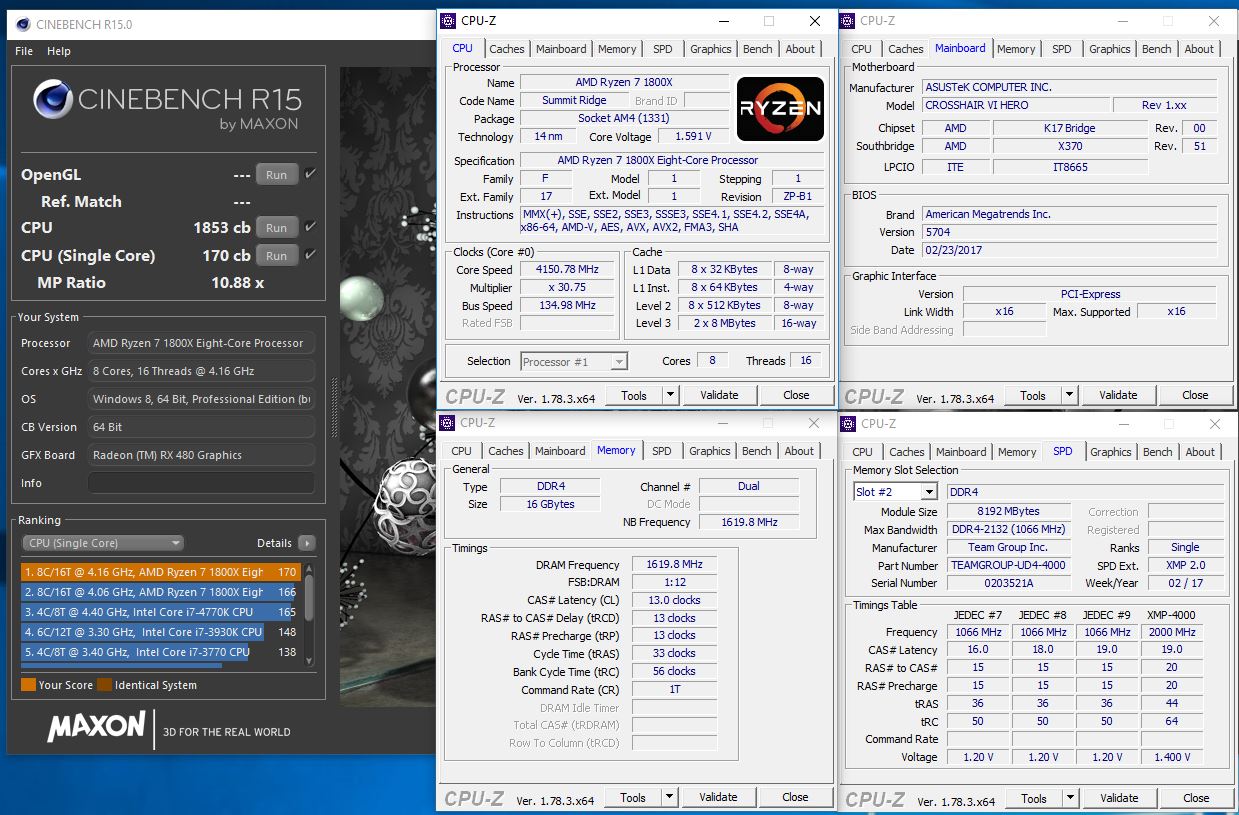Click the DRAM Frequency value 1619.8 MHz

674,565
